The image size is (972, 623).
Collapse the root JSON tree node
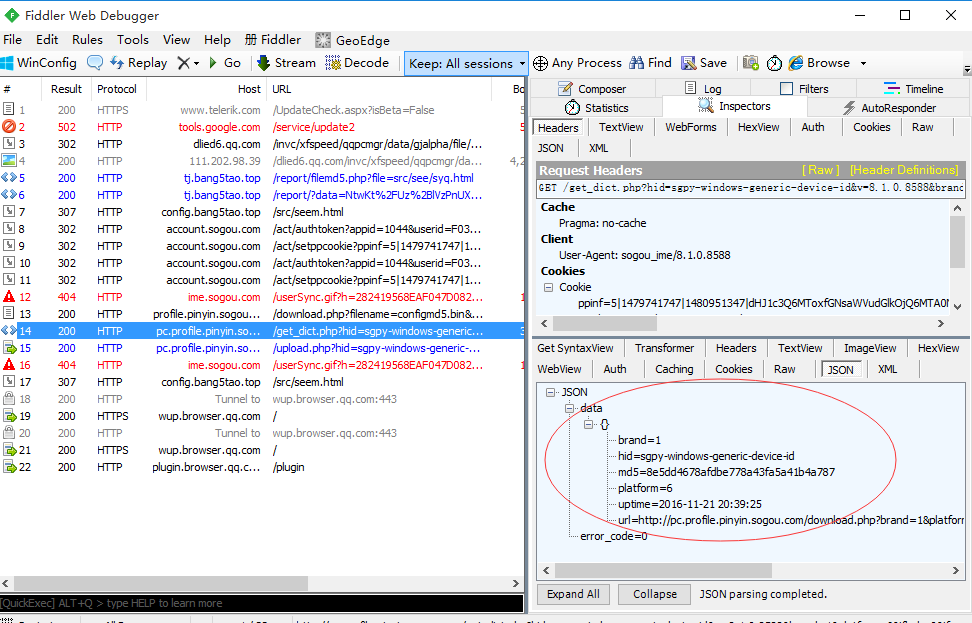pos(551,393)
